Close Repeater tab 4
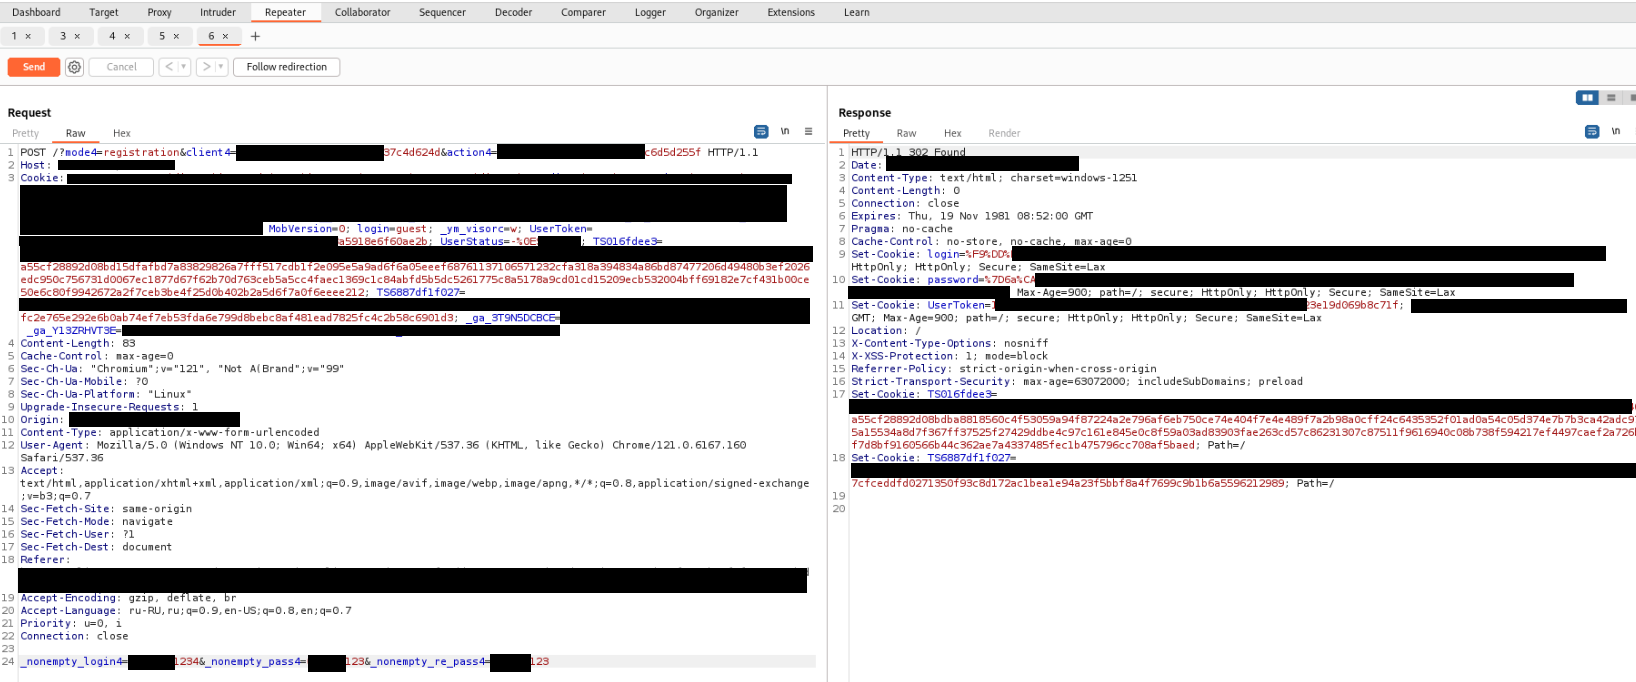The image size is (1636, 682). (x=127, y=36)
